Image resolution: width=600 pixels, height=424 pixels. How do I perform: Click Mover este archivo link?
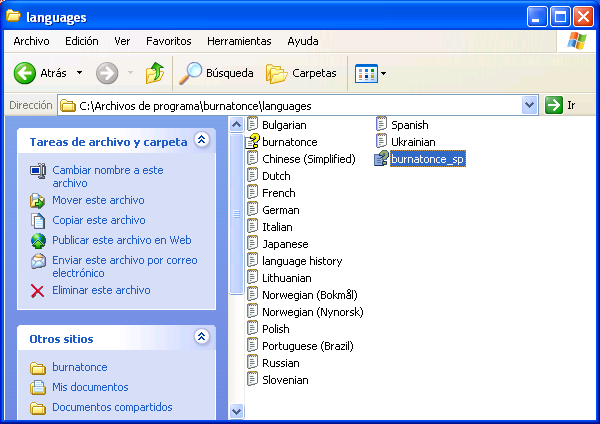point(98,200)
